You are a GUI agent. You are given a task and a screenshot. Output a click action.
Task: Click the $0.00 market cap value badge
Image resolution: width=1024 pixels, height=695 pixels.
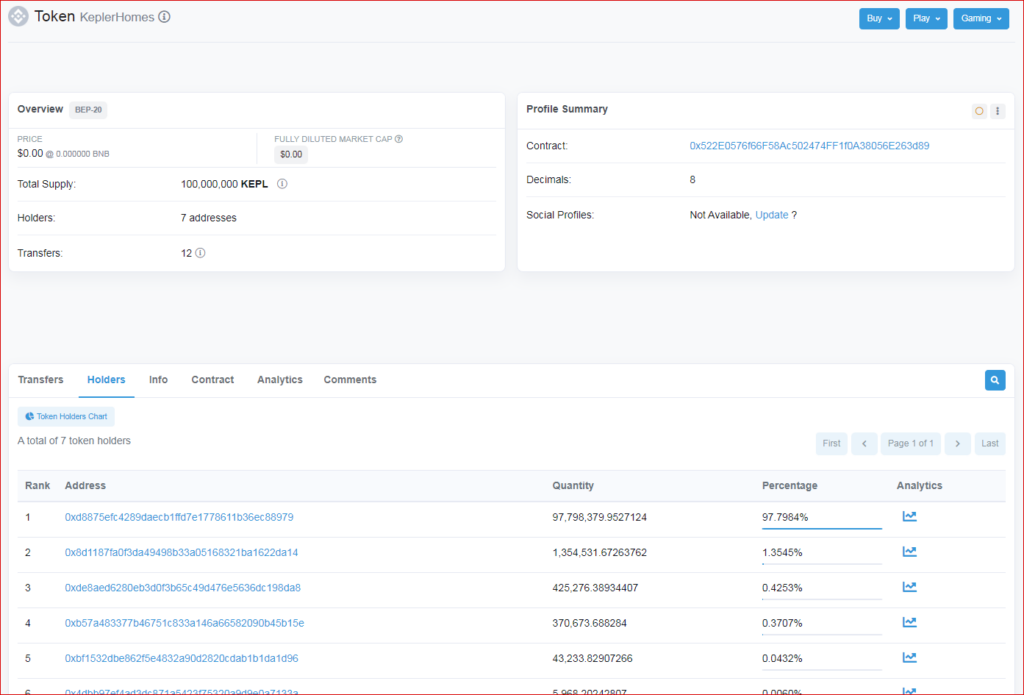[x=291, y=155]
